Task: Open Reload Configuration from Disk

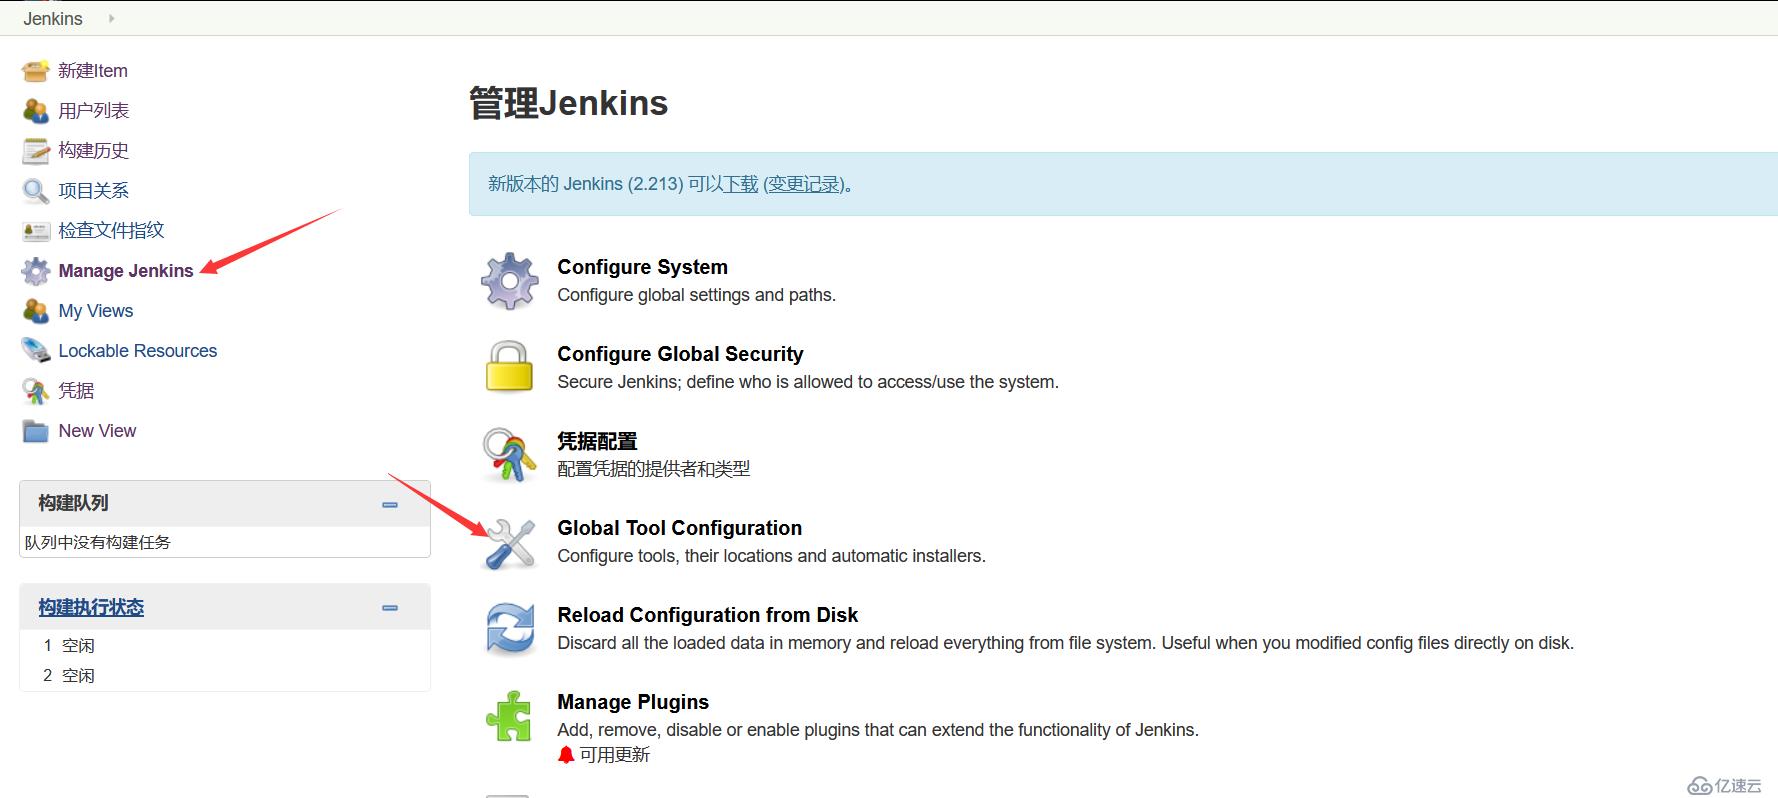Action: (707, 615)
